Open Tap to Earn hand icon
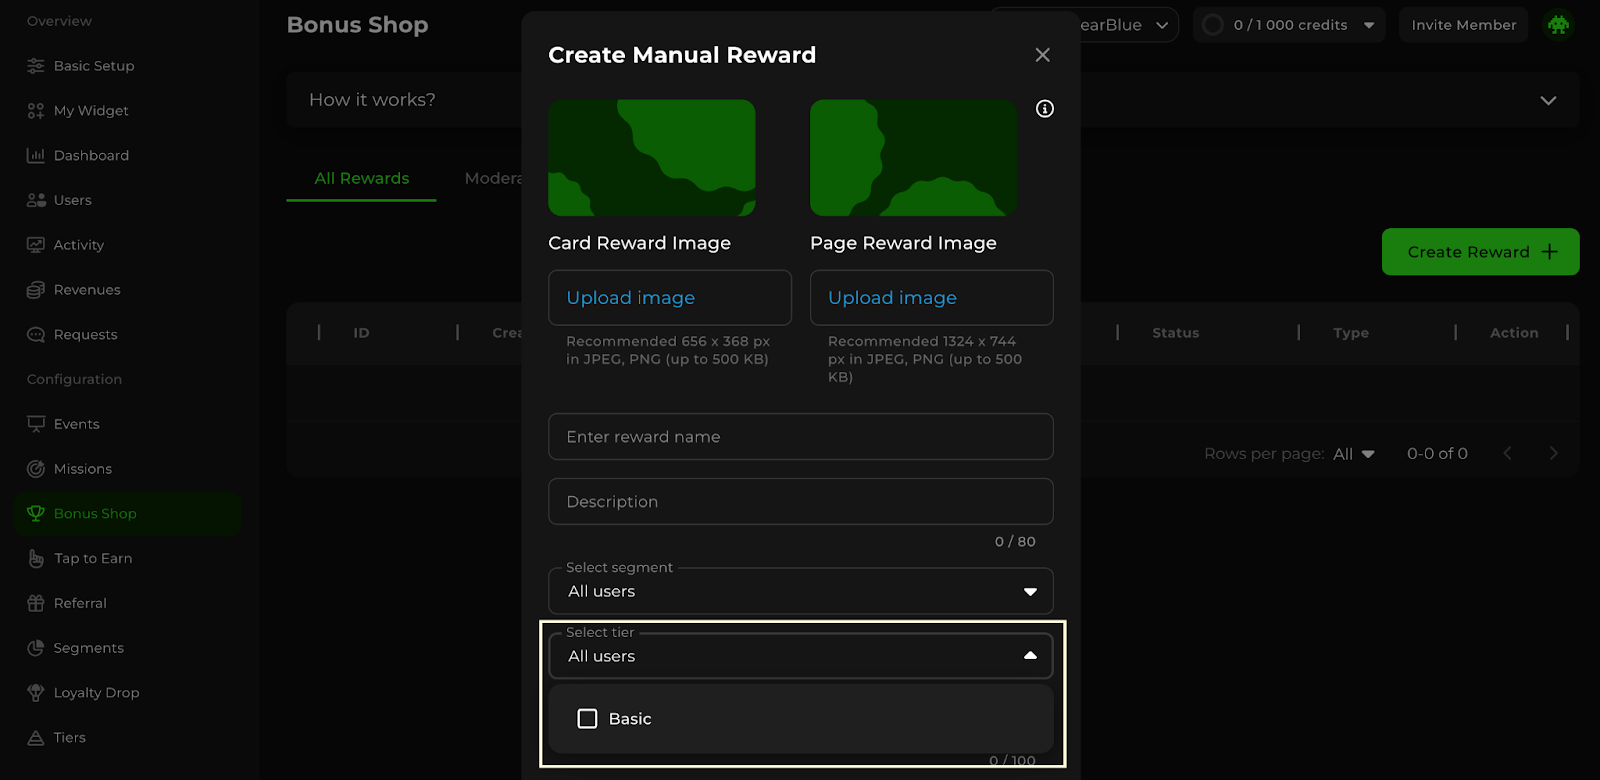 [36, 559]
